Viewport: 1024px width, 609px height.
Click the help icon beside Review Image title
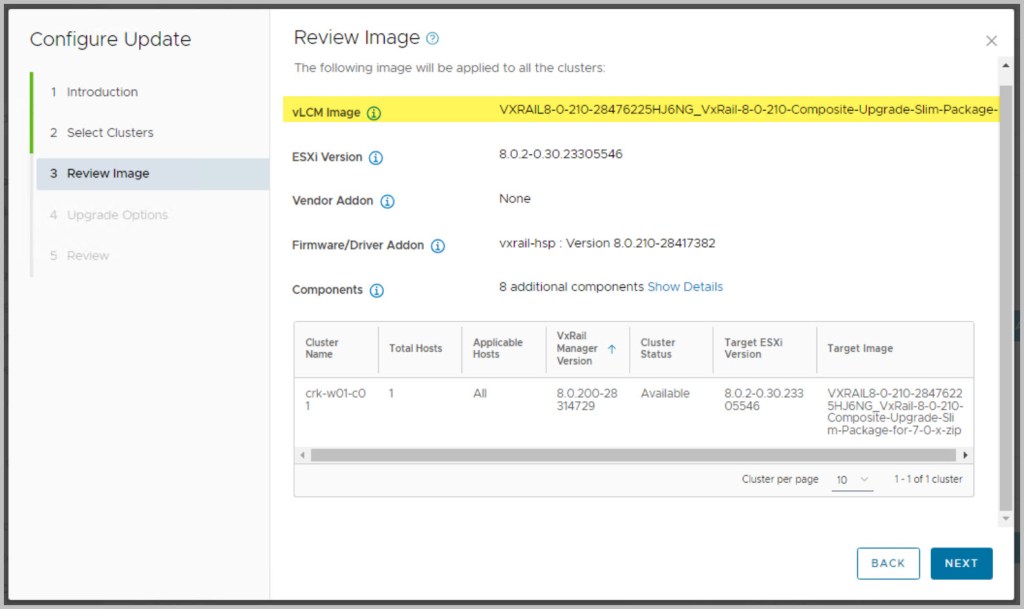click(x=432, y=39)
